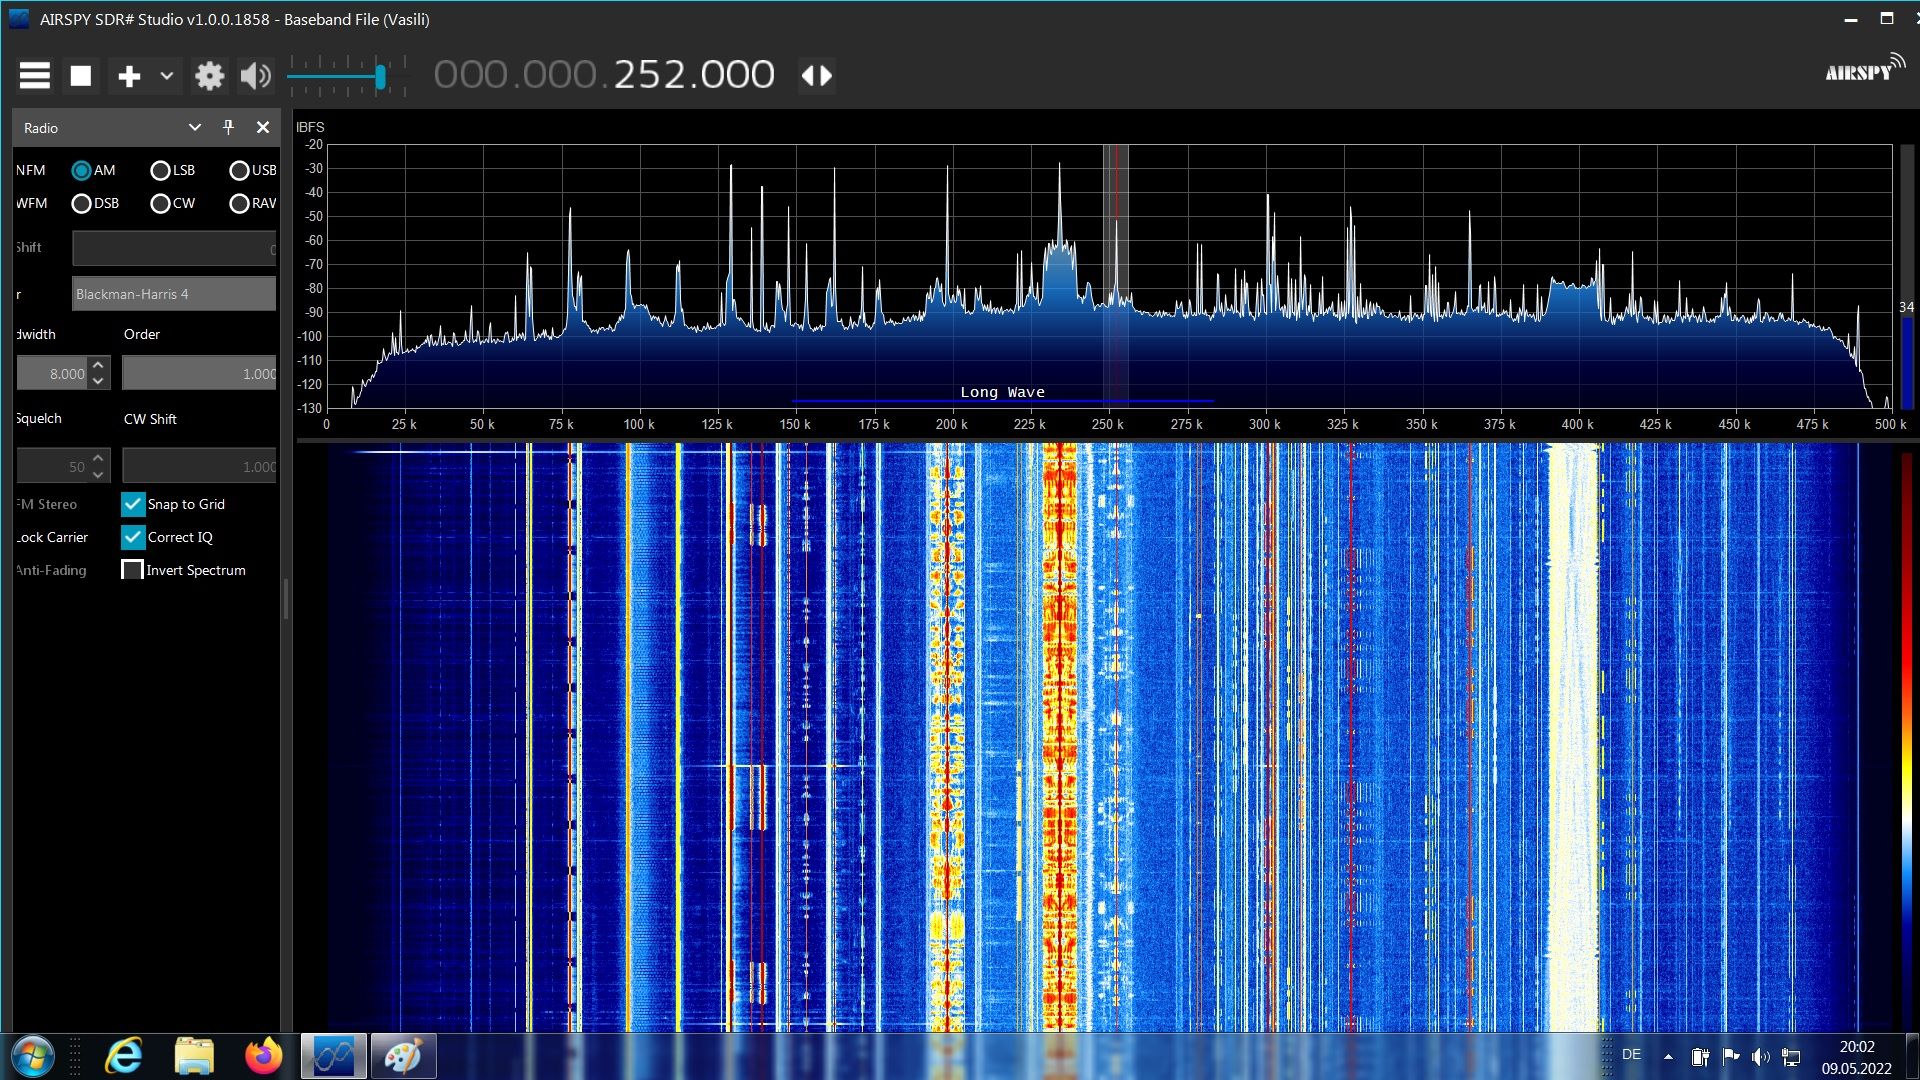Open the settings gear icon
This screenshot has height=1080, width=1920.
coord(209,76)
